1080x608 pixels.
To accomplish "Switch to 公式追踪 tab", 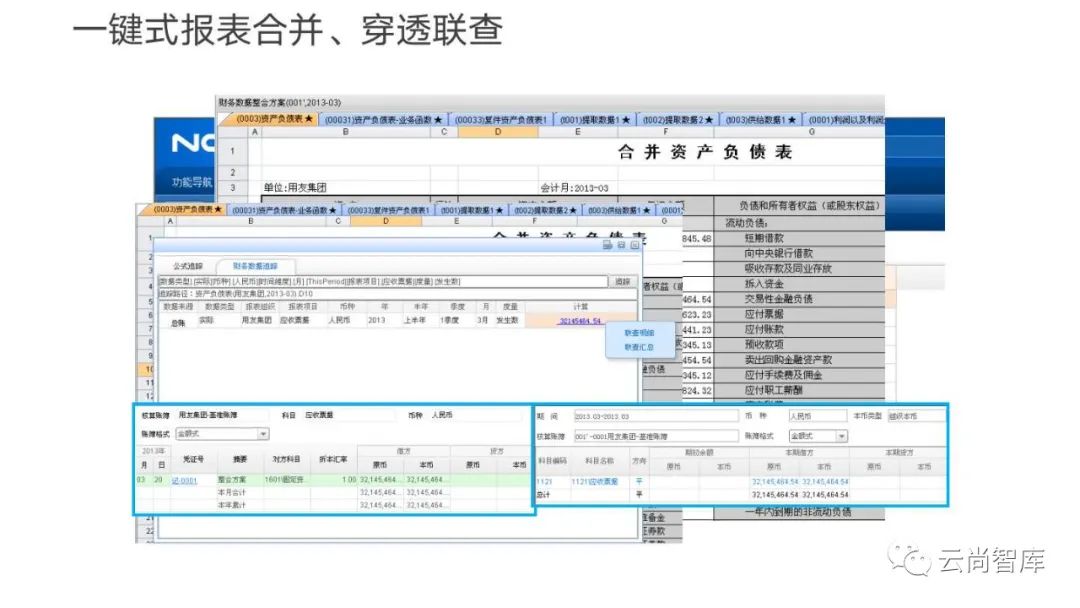I will (187, 266).
